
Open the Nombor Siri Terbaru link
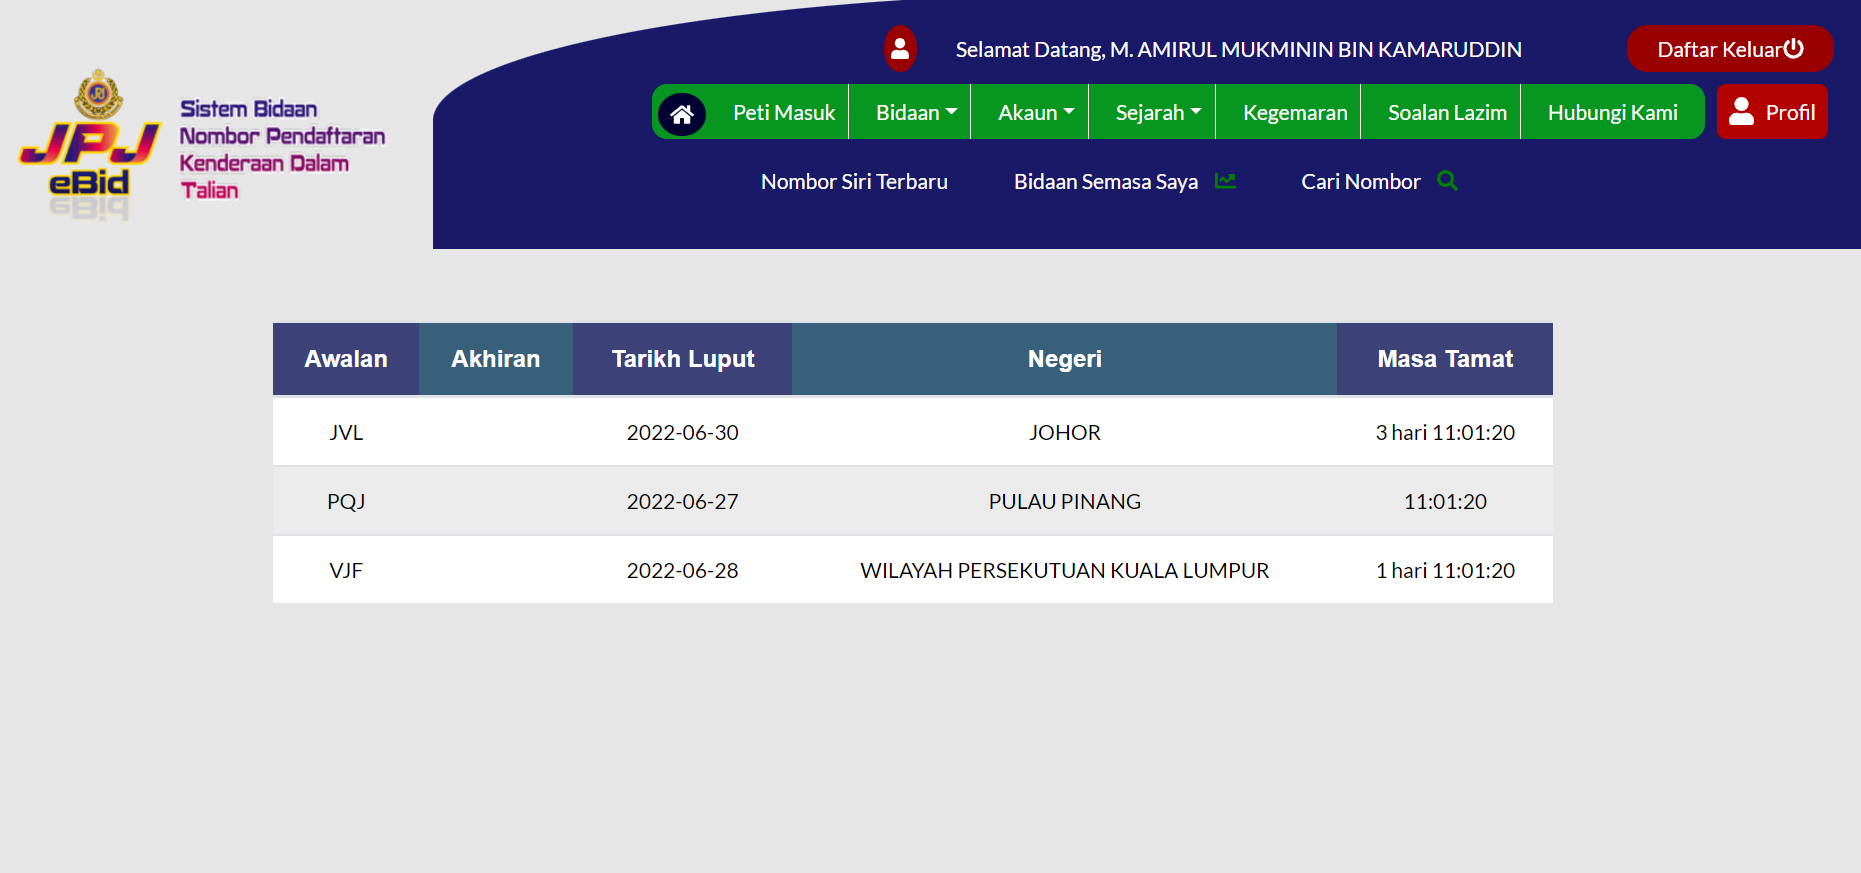(x=854, y=181)
